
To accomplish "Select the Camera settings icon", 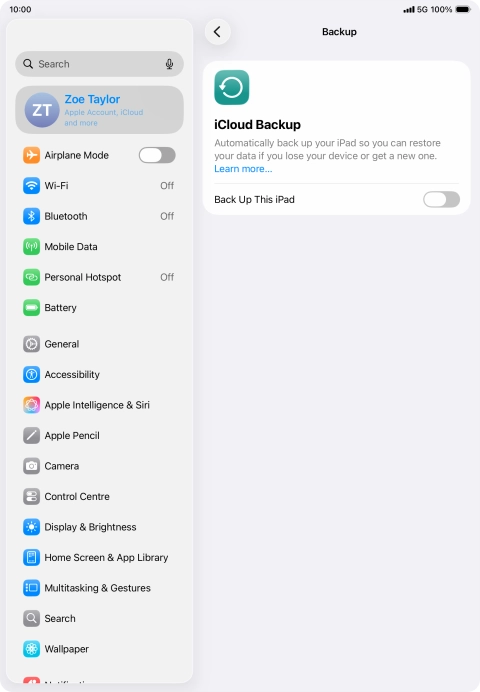I will (x=31, y=466).
